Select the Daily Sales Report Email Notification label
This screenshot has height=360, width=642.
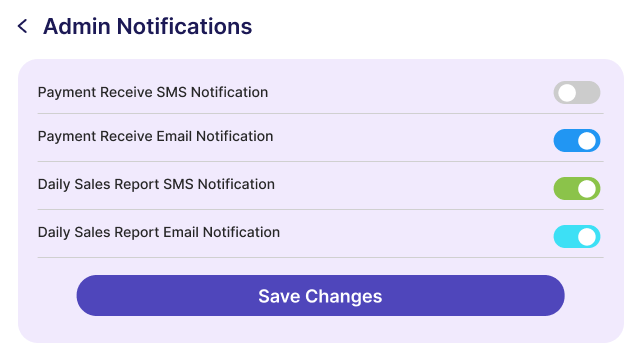point(159,232)
